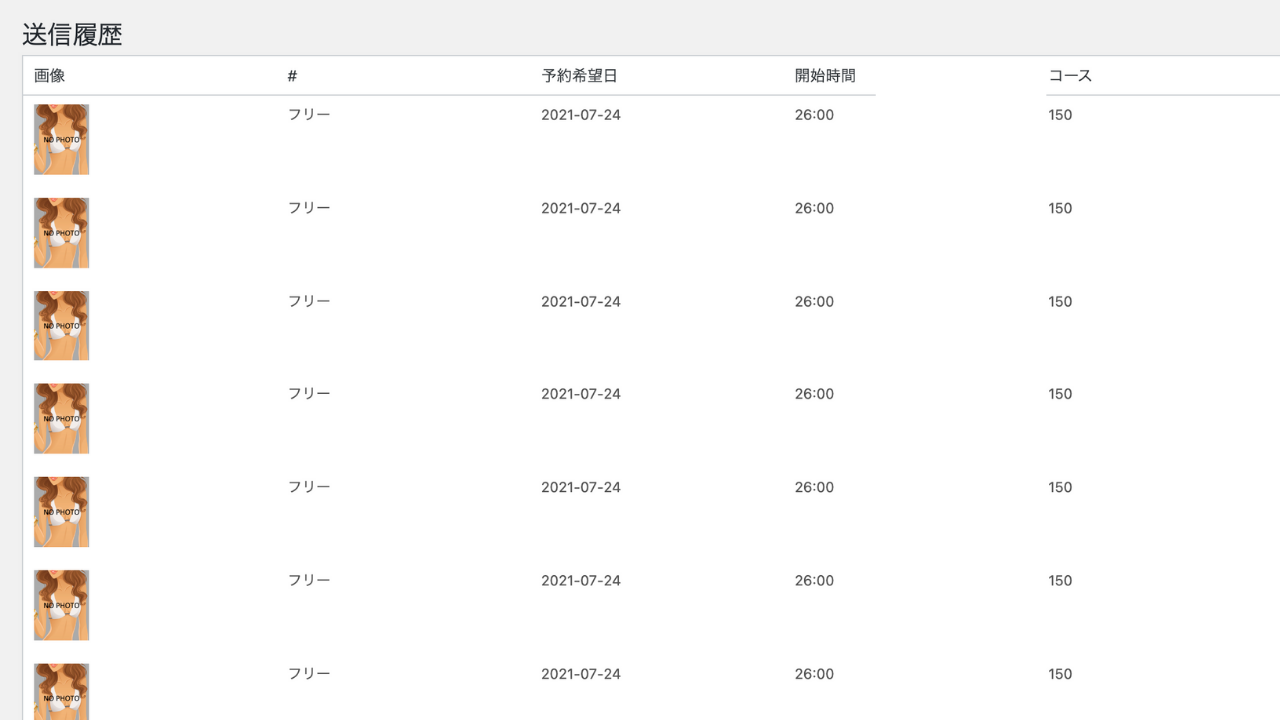
Task: Click the partially visible seventh row thumbnail
Action: coord(61,692)
